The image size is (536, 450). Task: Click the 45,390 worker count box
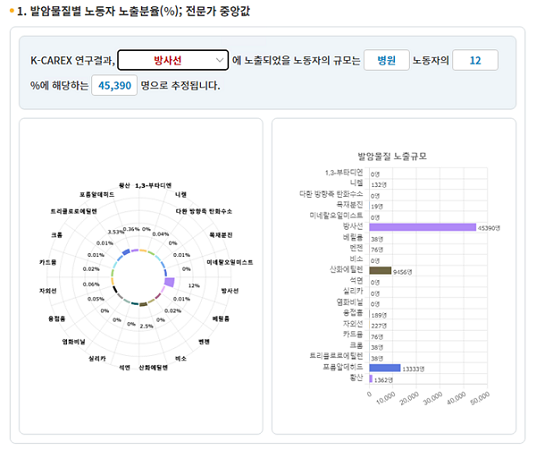coord(115,85)
